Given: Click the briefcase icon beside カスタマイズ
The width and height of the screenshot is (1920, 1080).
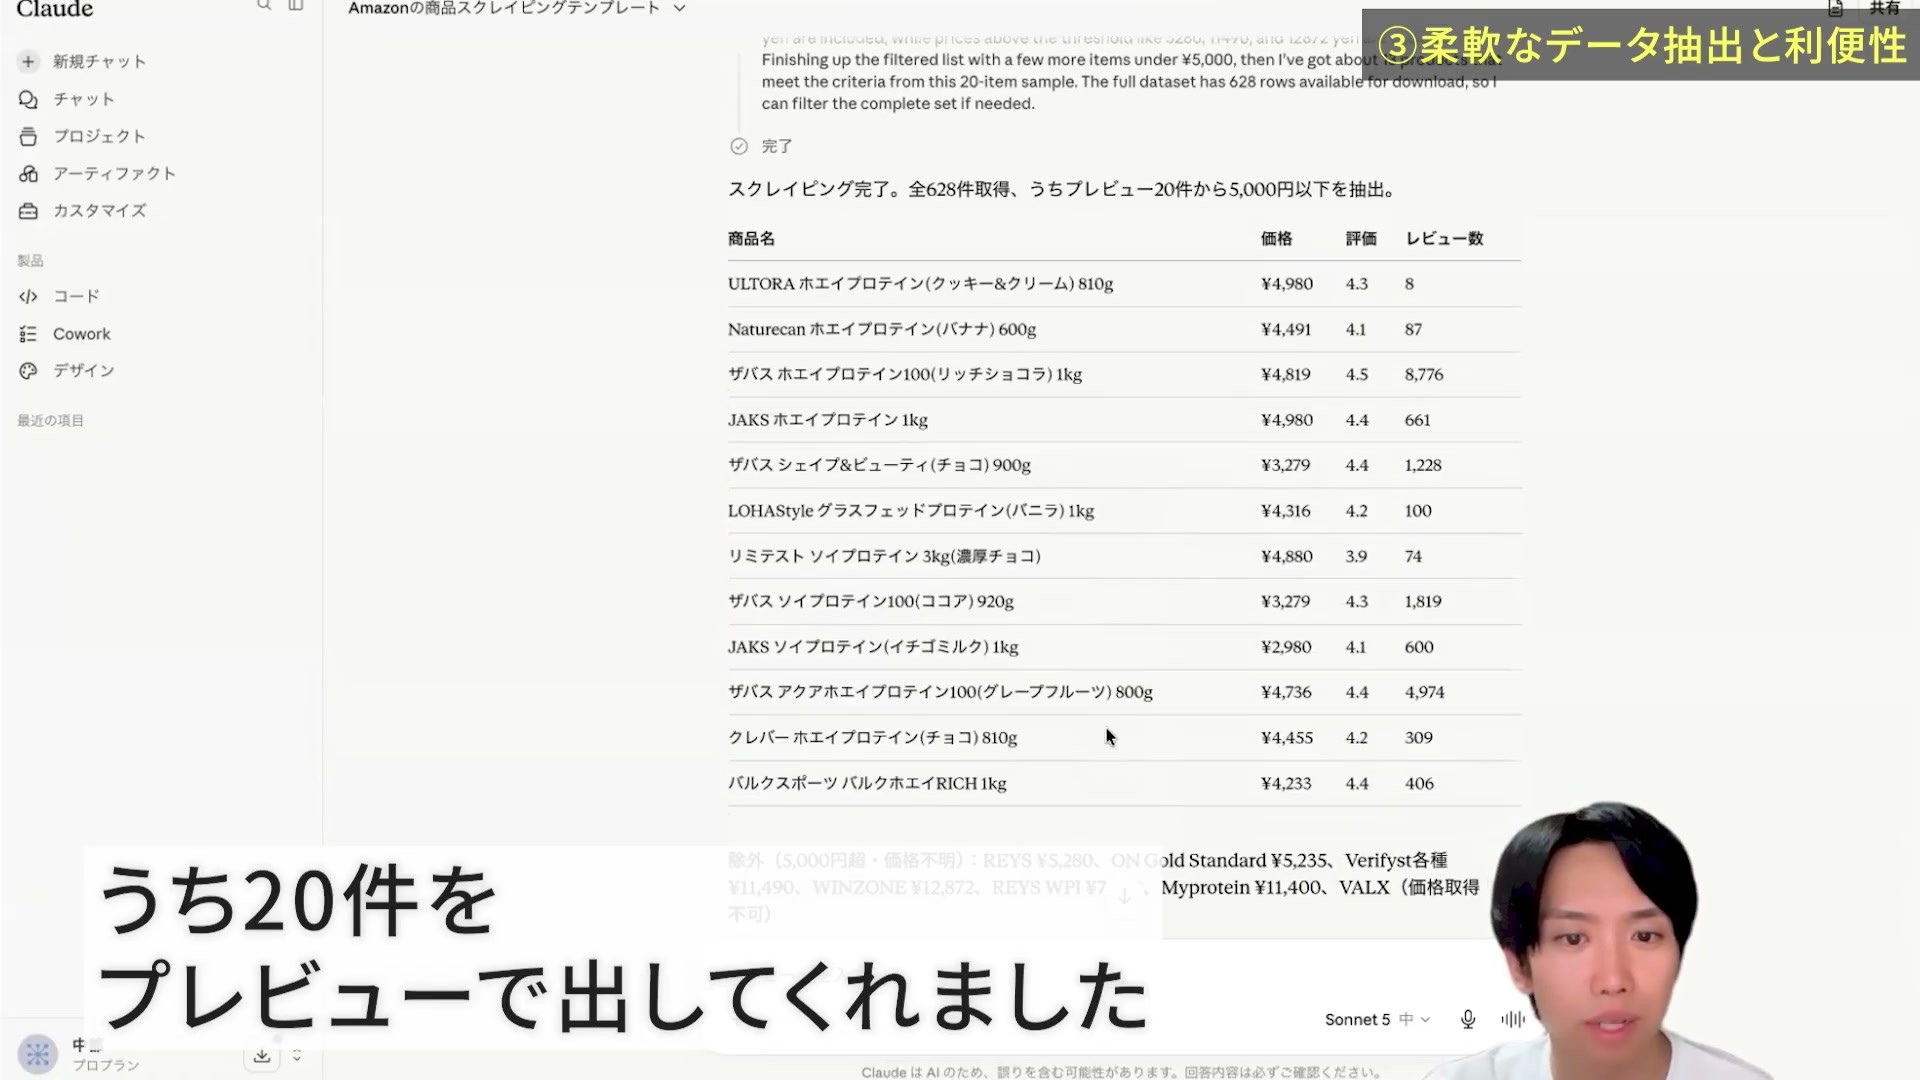Looking at the screenshot, I should point(28,210).
